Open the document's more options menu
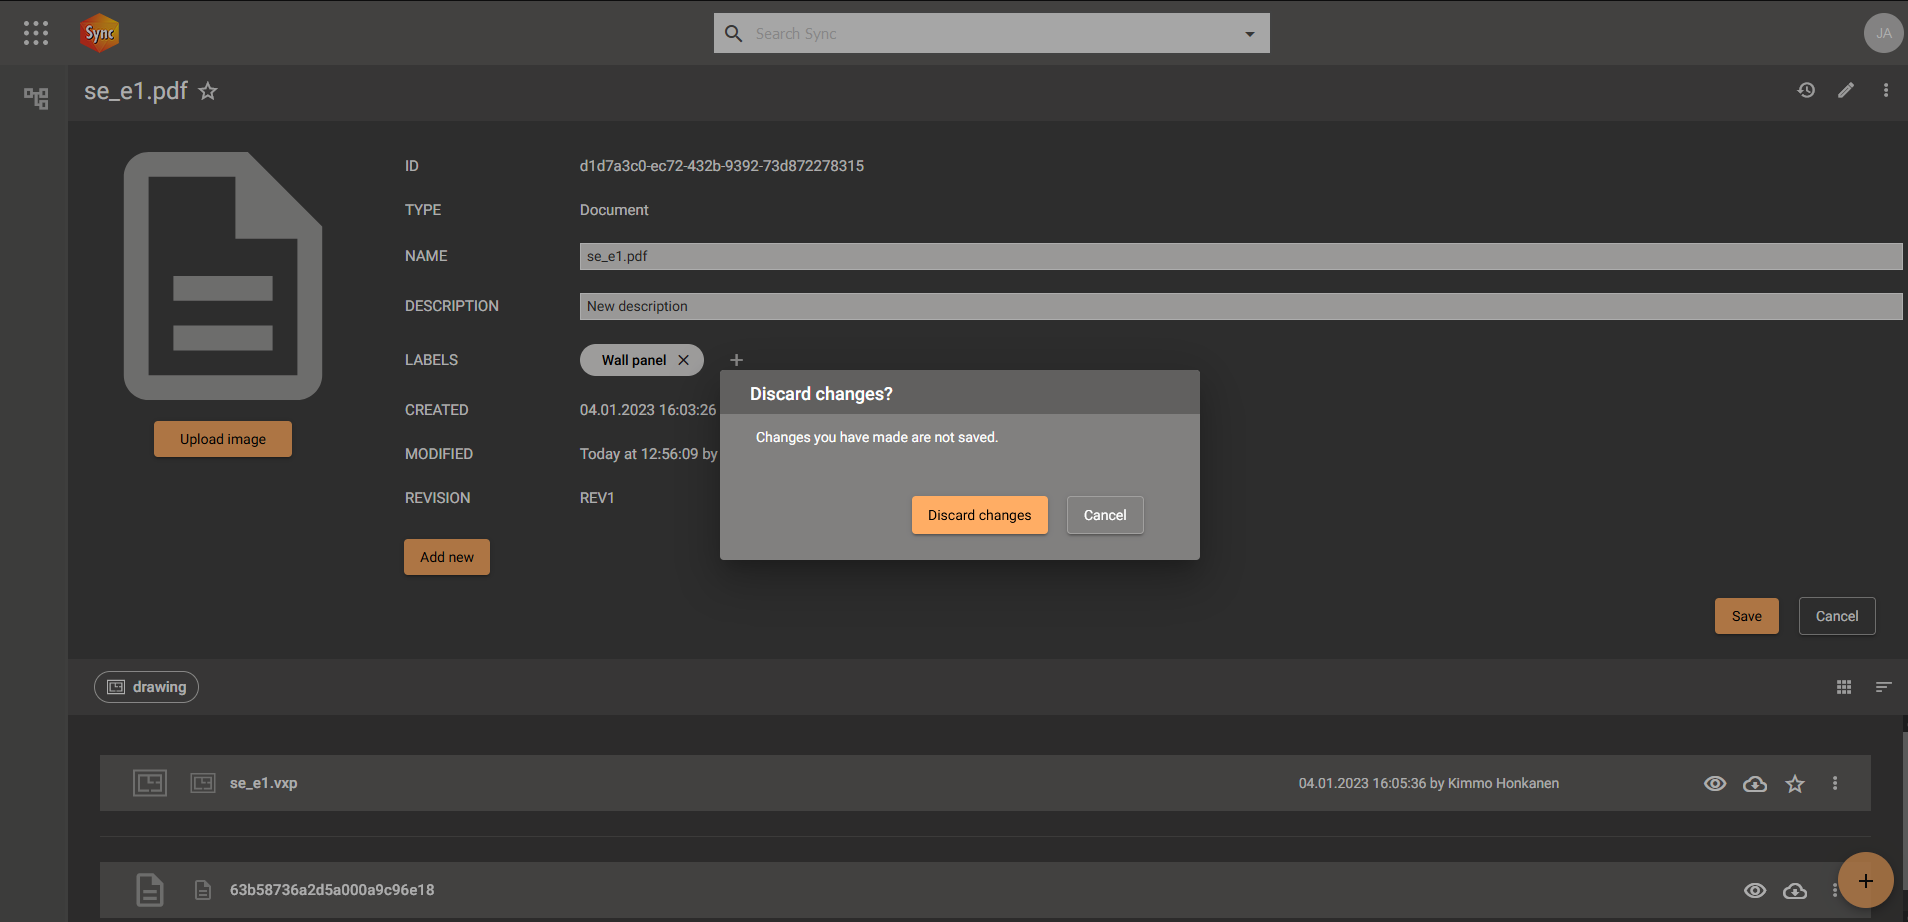 (x=1886, y=91)
